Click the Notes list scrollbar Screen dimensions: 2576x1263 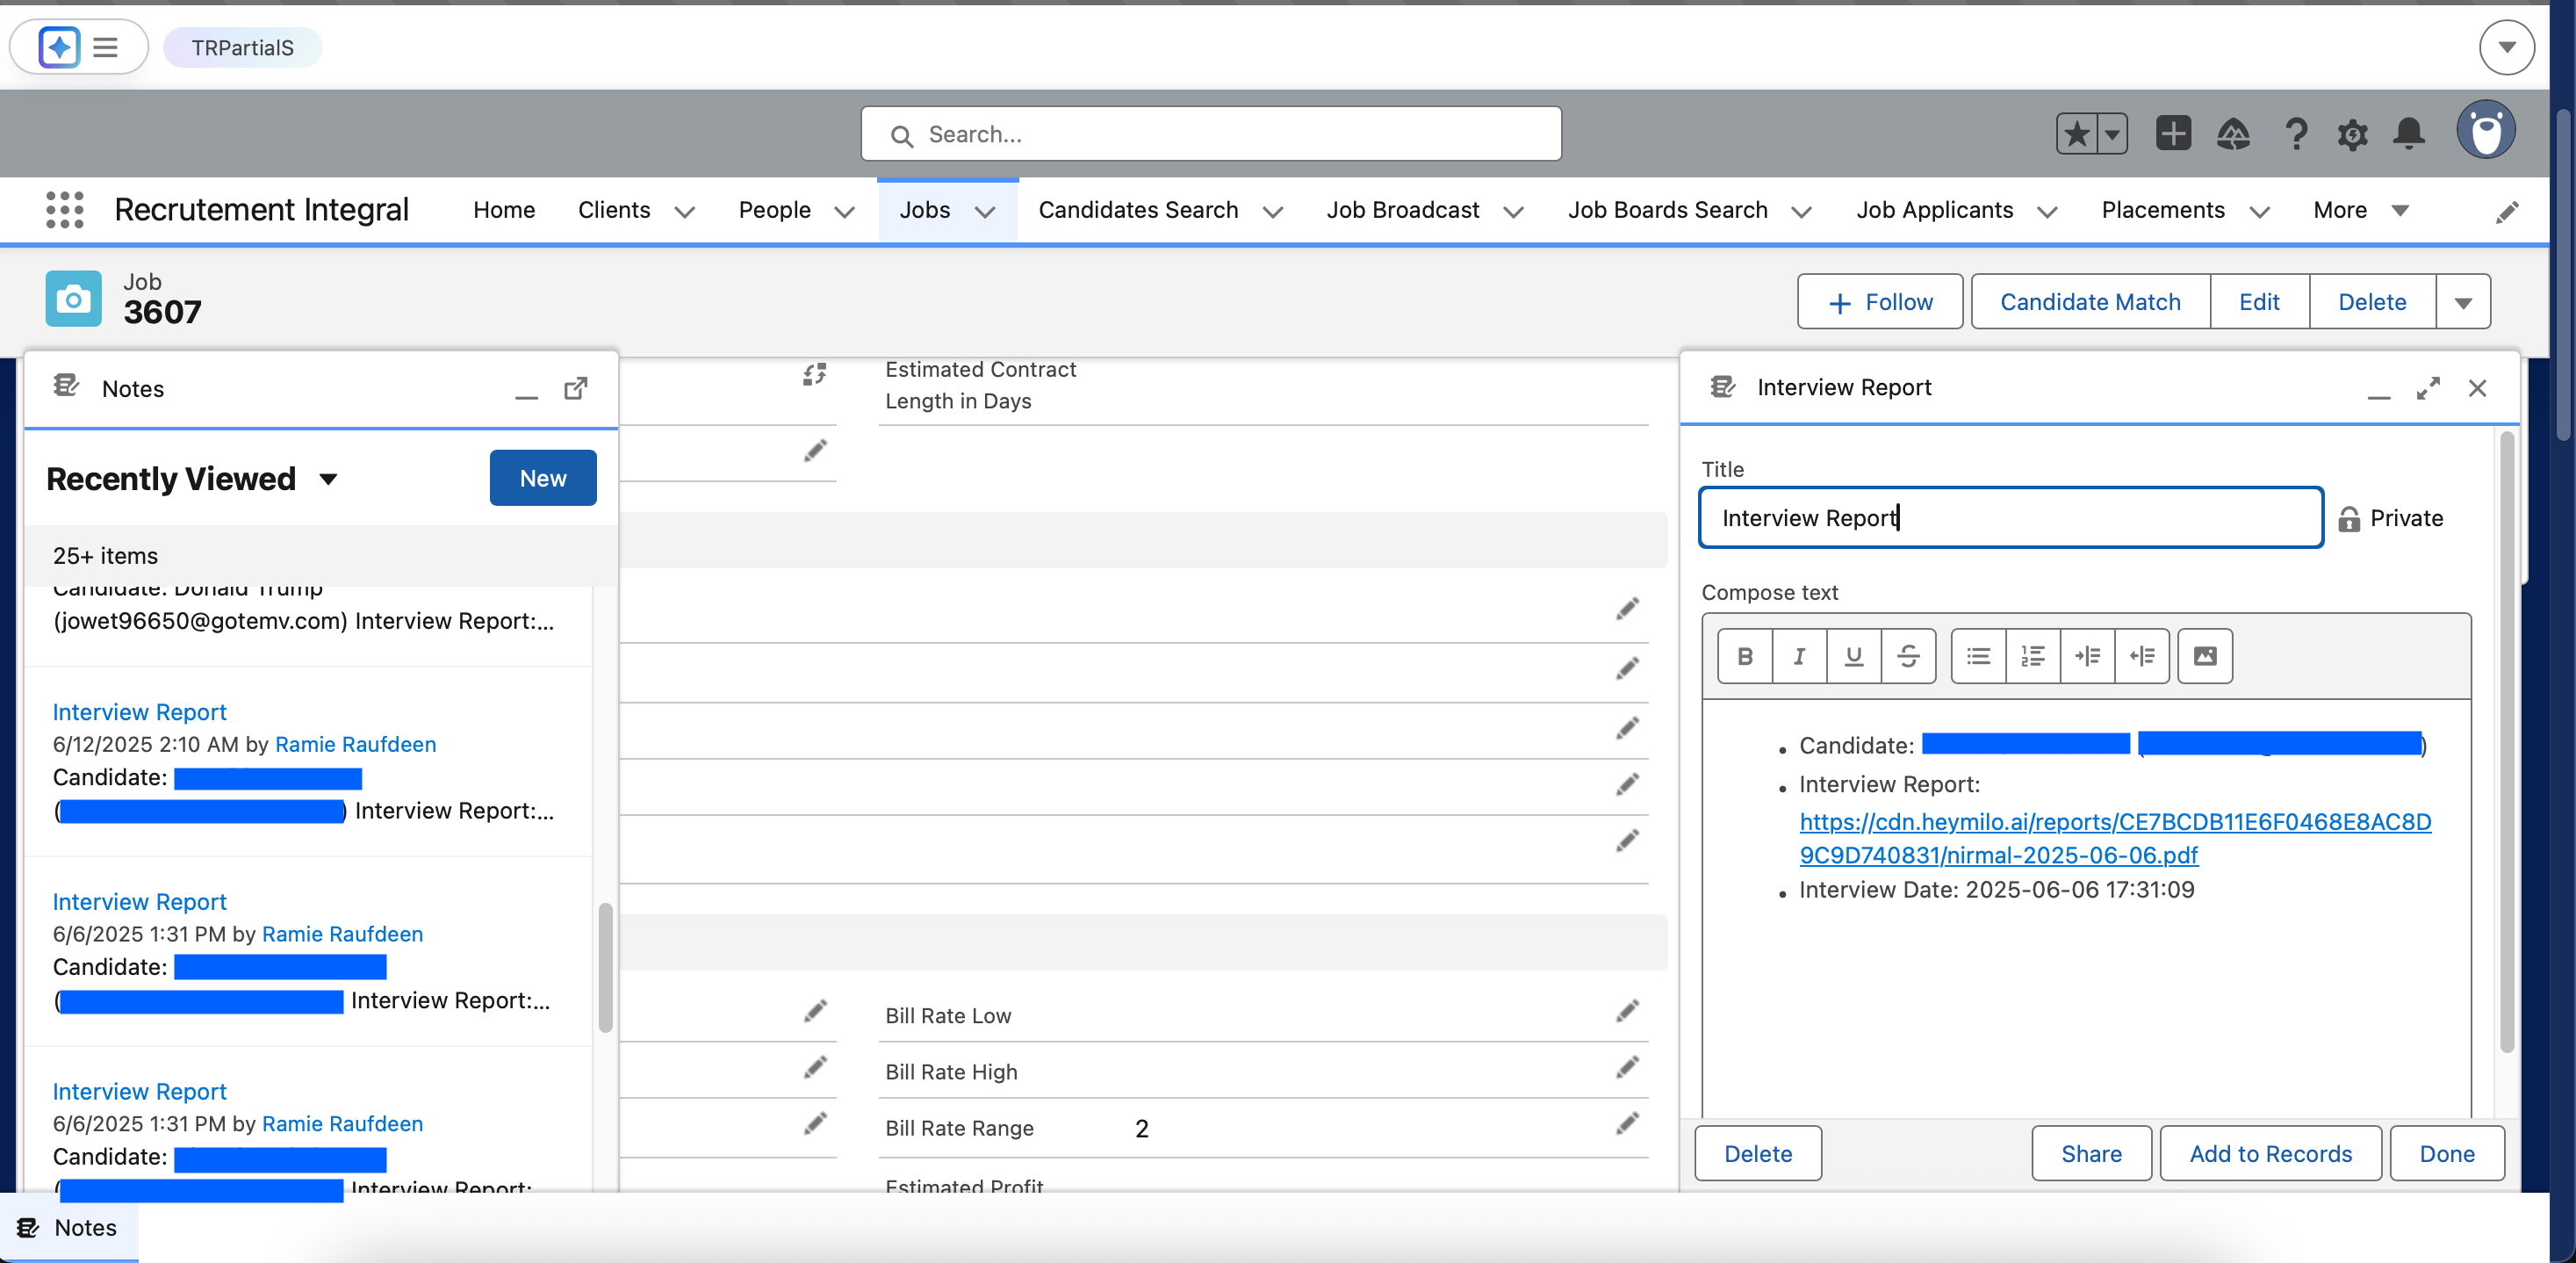pyautogui.click(x=605, y=967)
